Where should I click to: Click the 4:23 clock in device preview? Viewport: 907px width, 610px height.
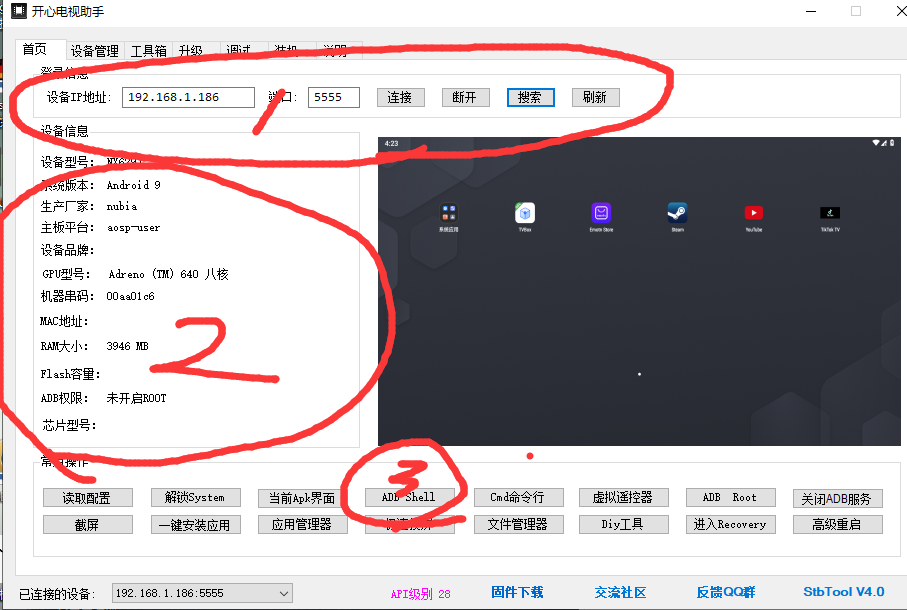392,143
